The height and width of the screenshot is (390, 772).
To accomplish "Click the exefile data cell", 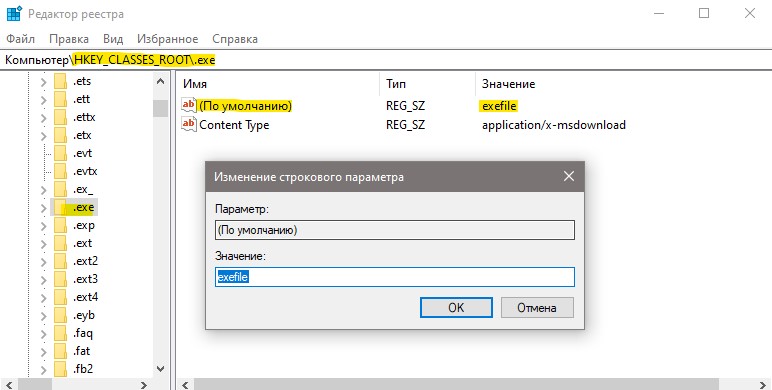I will 499,106.
